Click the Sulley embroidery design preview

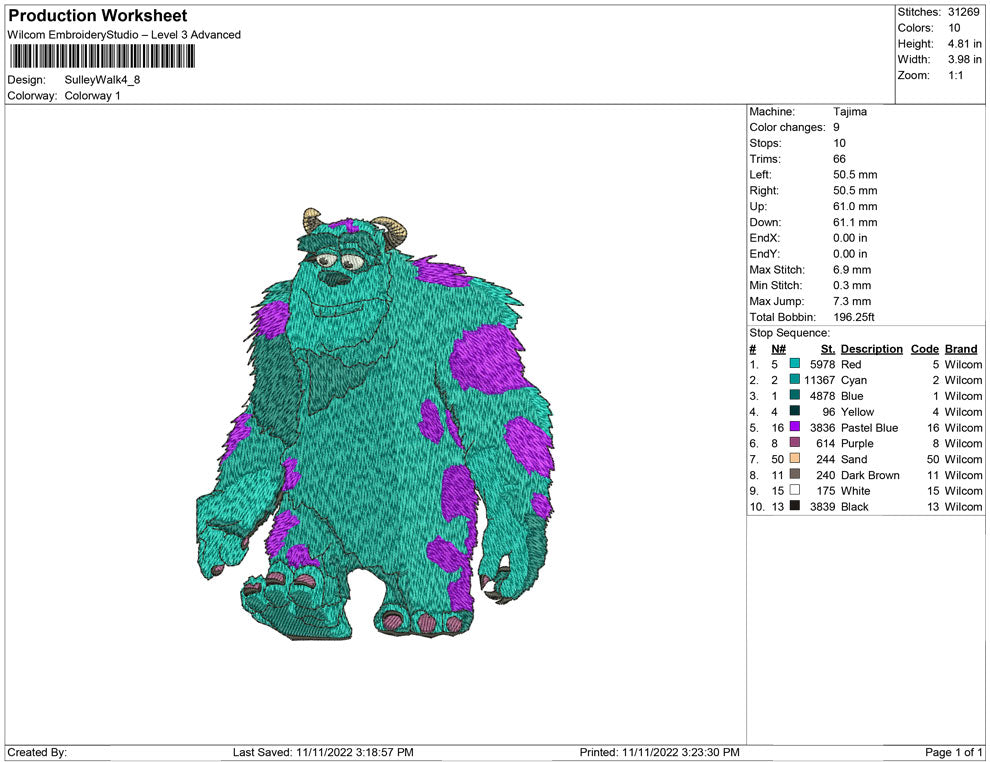pyautogui.click(x=375, y=424)
